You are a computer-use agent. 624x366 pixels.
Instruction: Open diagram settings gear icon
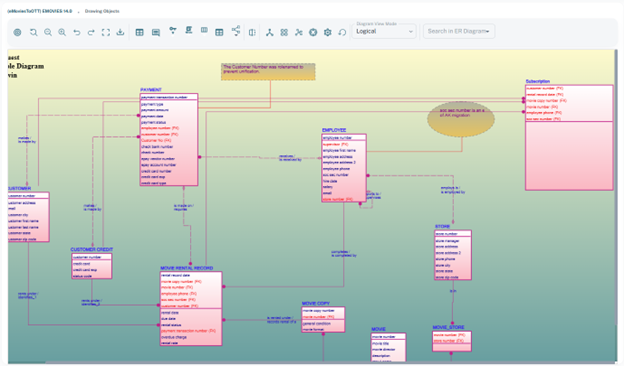[328, 32]
